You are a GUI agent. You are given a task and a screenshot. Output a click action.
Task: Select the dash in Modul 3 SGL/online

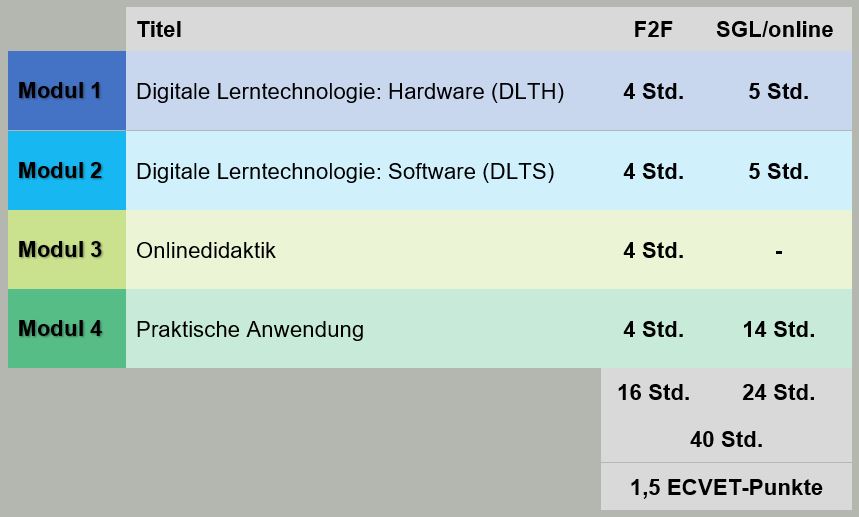tap(778, 252)
